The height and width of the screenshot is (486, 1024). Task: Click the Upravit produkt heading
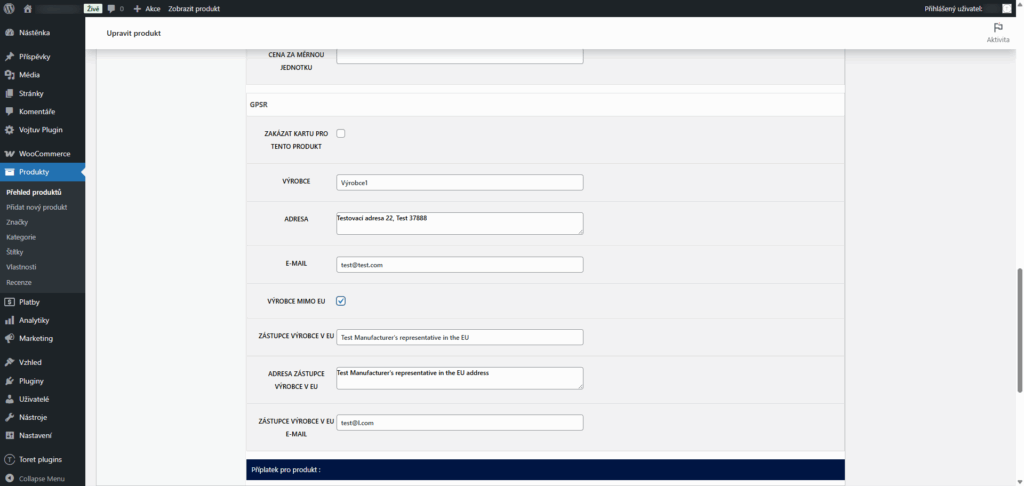pos(134,33)
